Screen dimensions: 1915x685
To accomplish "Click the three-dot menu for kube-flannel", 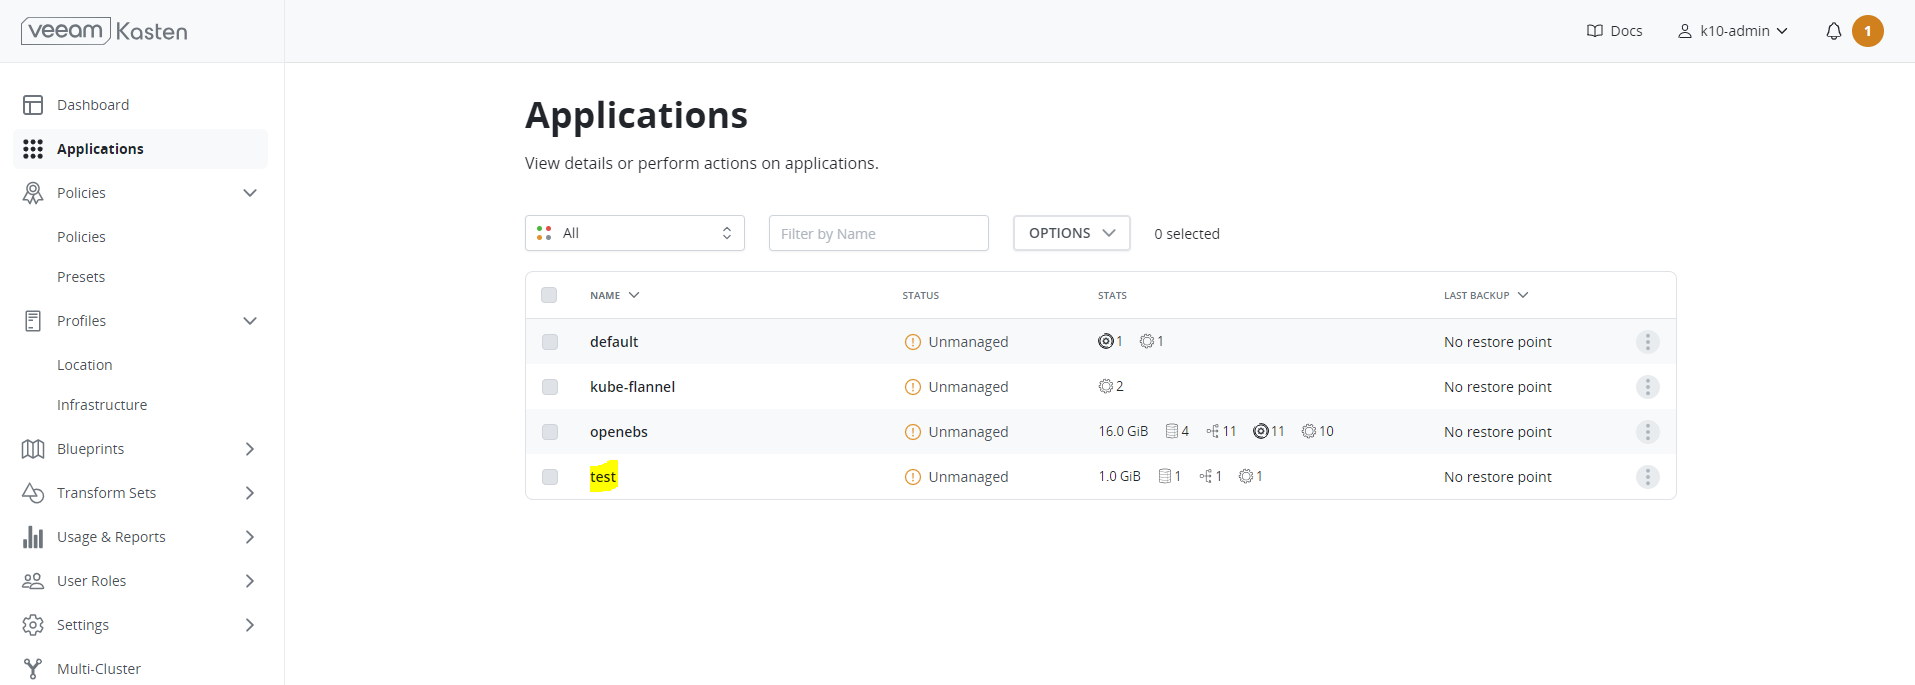I will (1647, 387).
